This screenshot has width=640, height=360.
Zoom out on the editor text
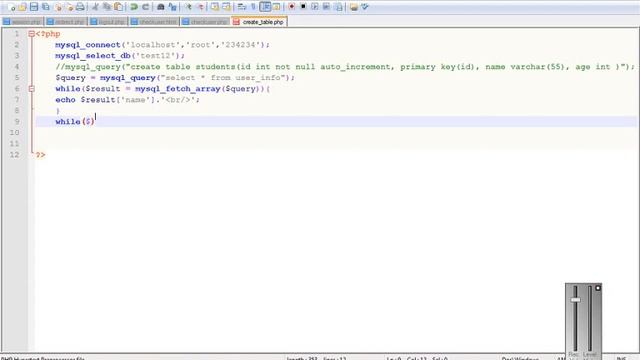[200, 7]
